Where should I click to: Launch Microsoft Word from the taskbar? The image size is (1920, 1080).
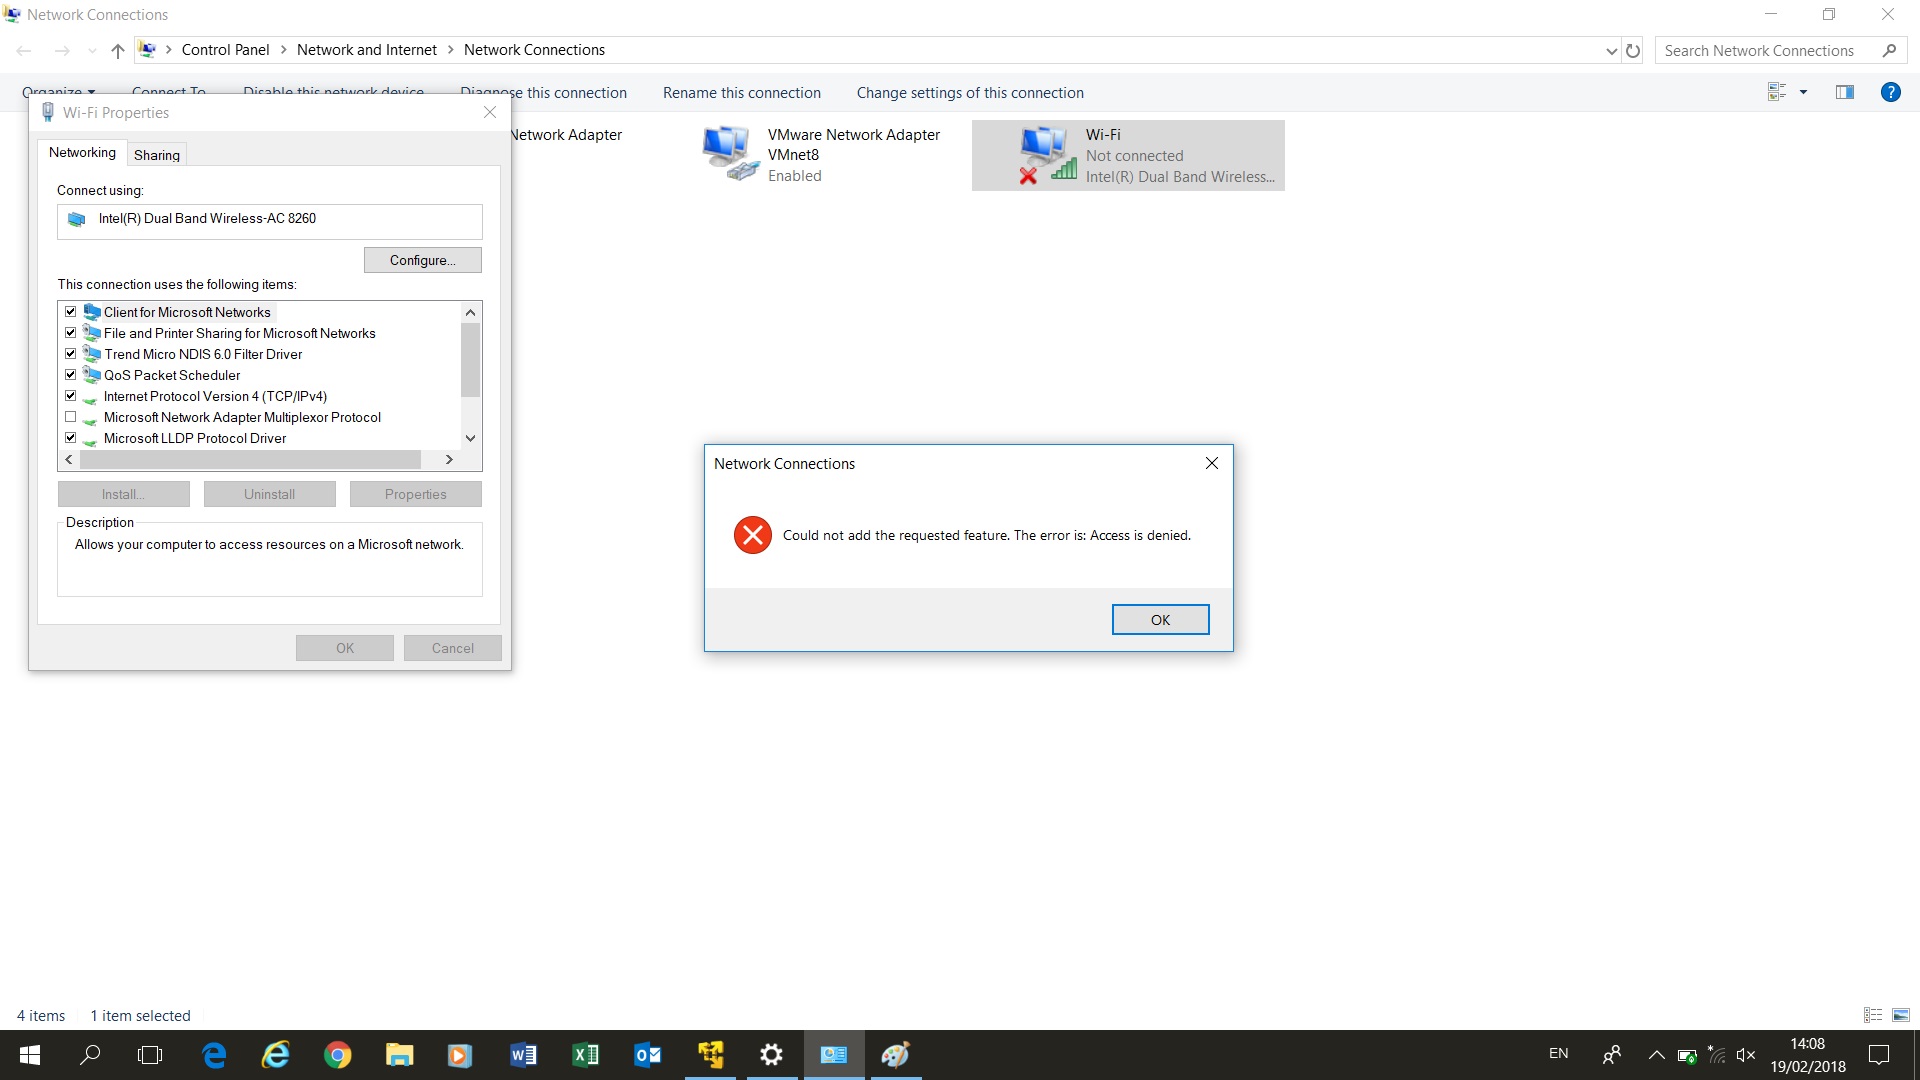523,1055
